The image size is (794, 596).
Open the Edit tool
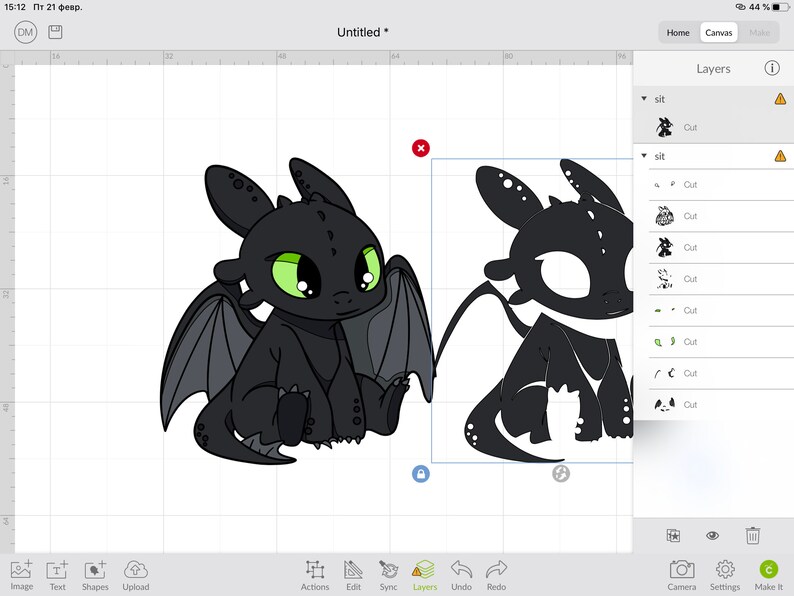coord(353,575)
